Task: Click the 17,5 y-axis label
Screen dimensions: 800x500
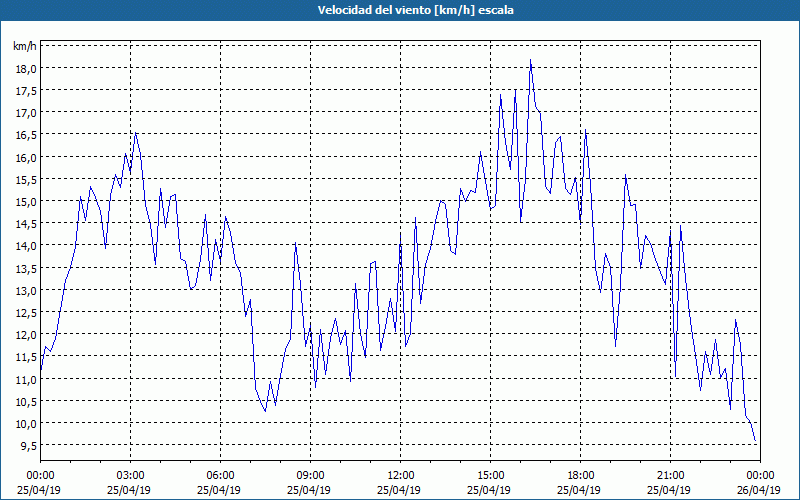Action: [28, 91]
